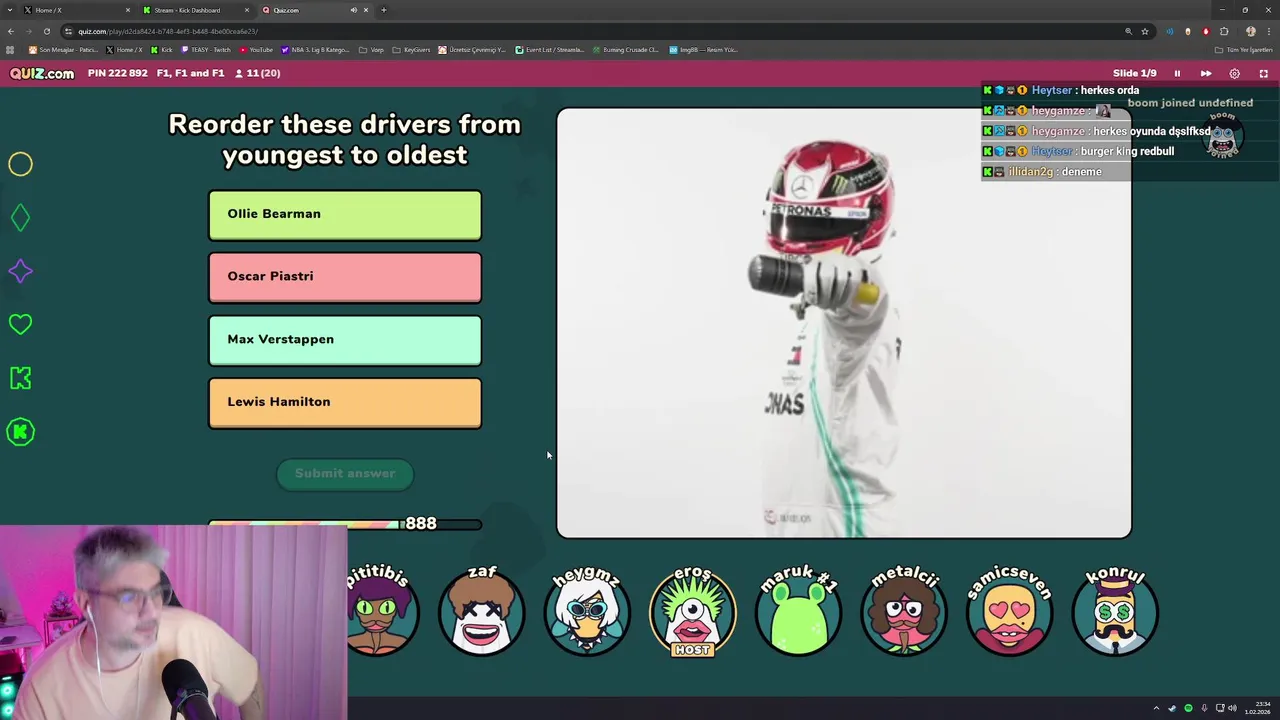1280x720 pixels.
Task: Open the tab search dropdown
Action: click(9, 10)
